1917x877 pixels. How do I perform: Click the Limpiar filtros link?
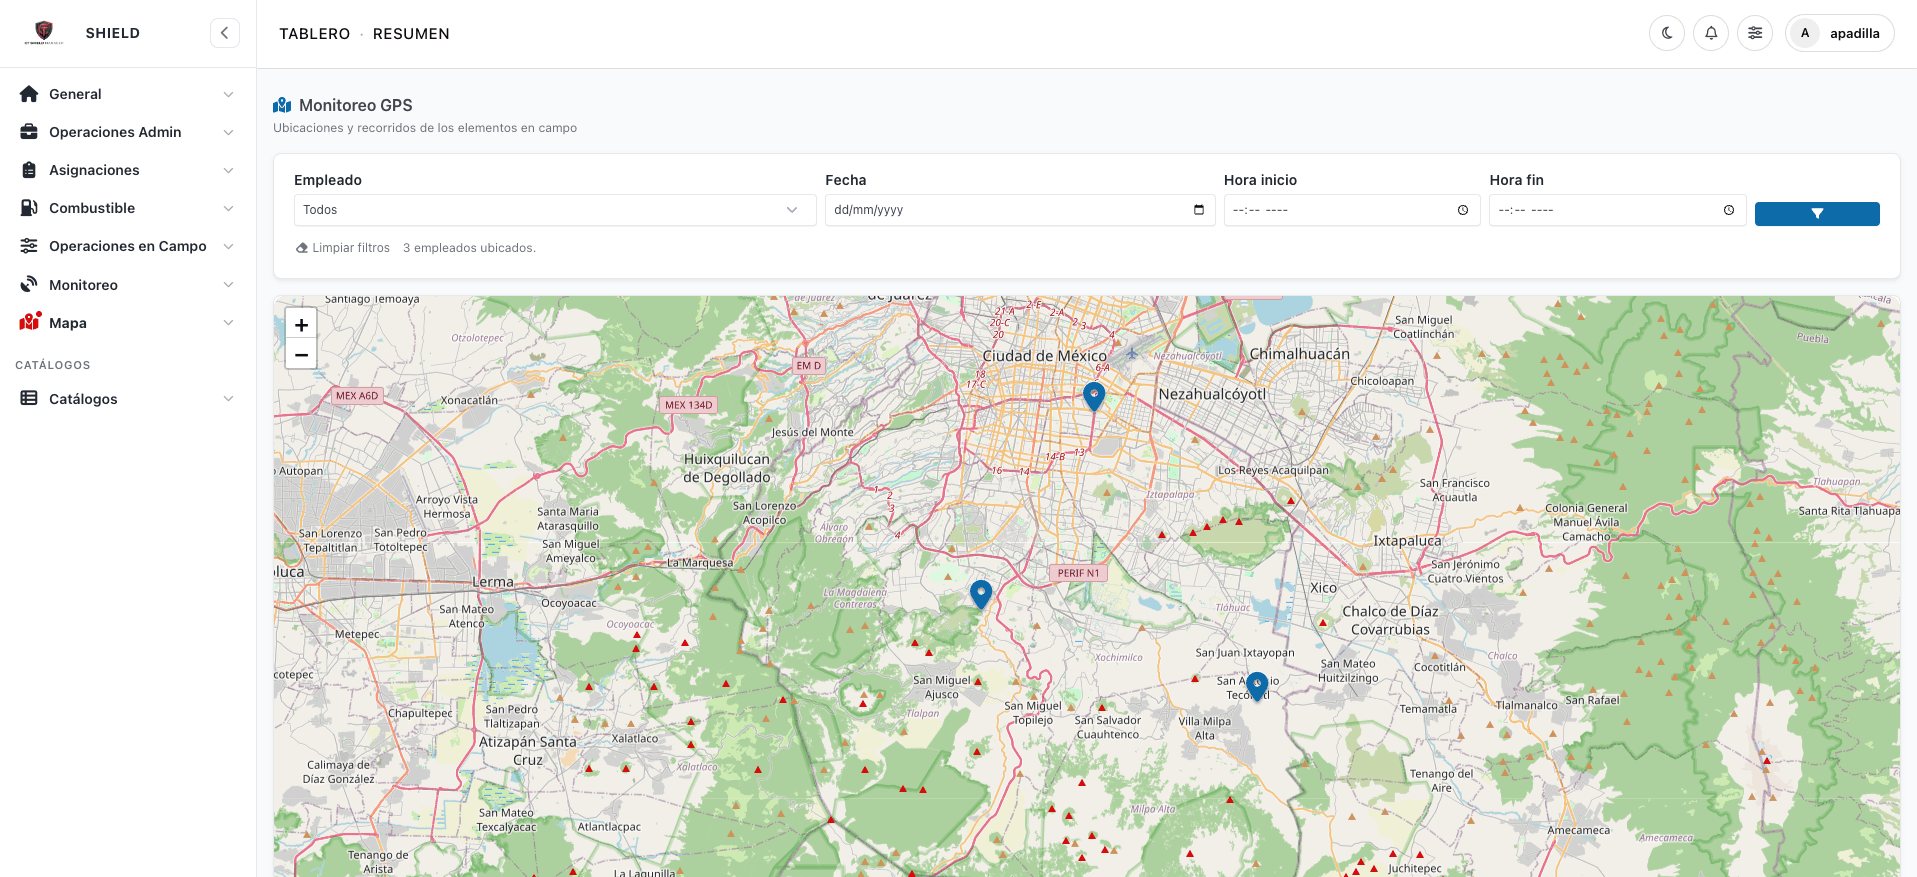pos(343,248)
